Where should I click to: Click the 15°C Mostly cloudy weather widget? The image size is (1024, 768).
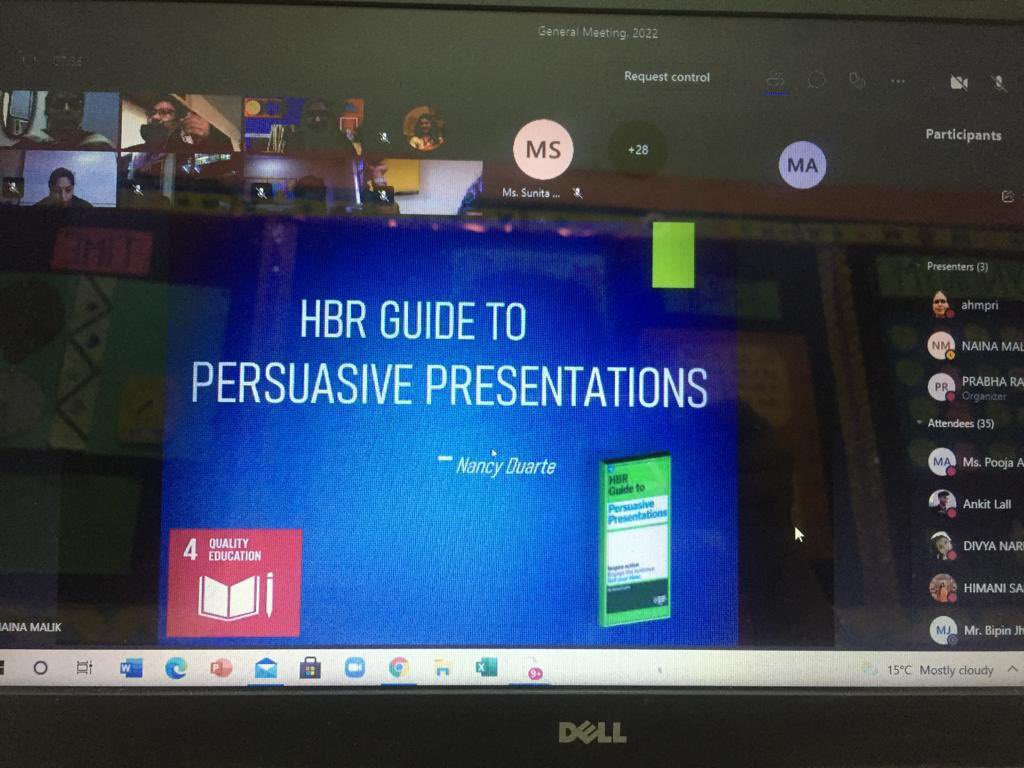(929, 670)
